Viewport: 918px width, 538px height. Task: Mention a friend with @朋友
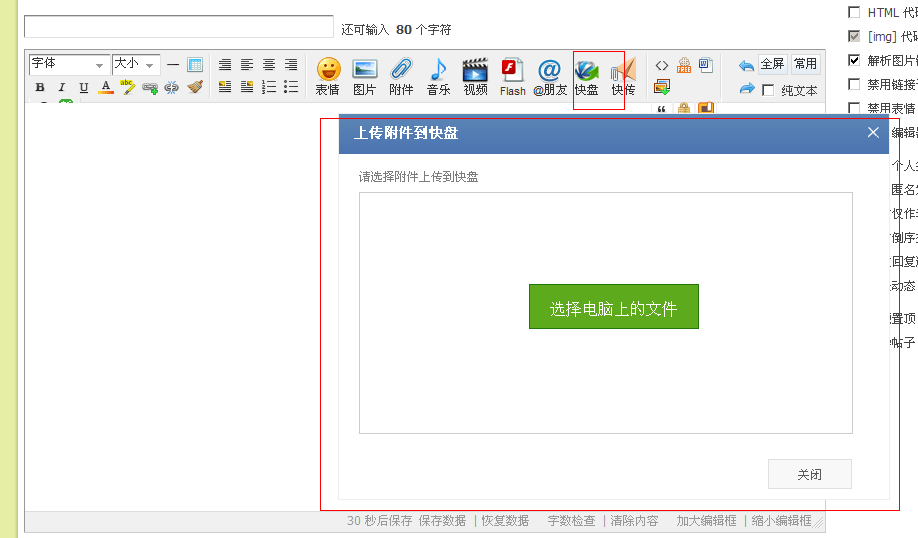(x=550, y=77)
